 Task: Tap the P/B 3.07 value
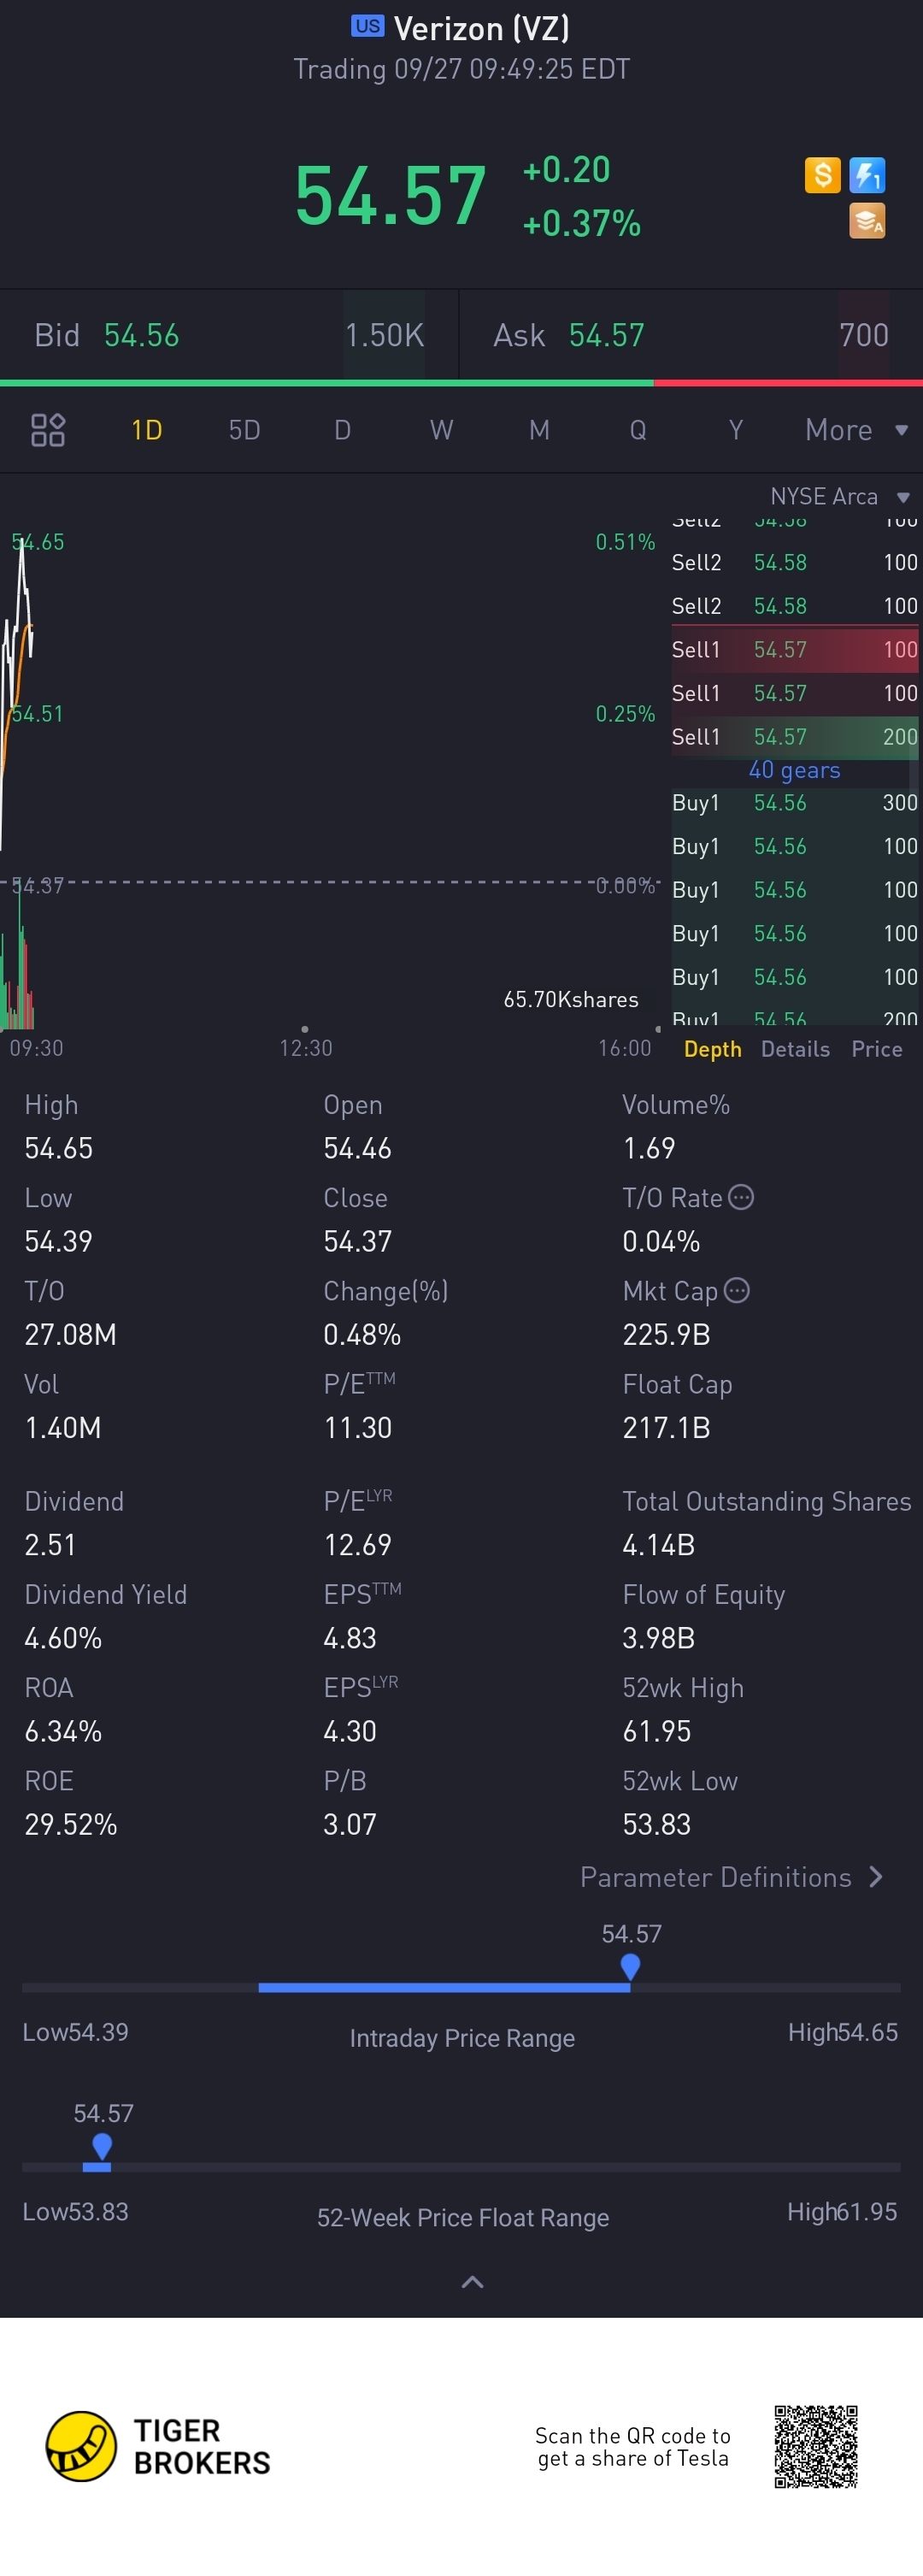(349, 1824)
